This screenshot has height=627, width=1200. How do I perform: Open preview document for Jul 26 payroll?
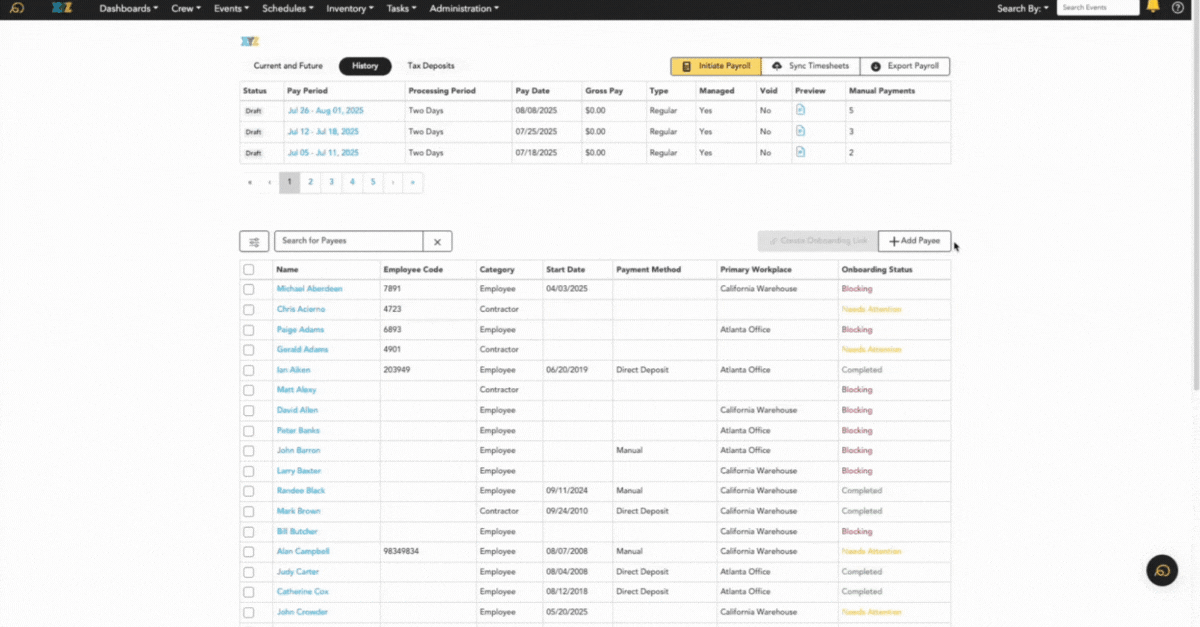tap(800, 110)
